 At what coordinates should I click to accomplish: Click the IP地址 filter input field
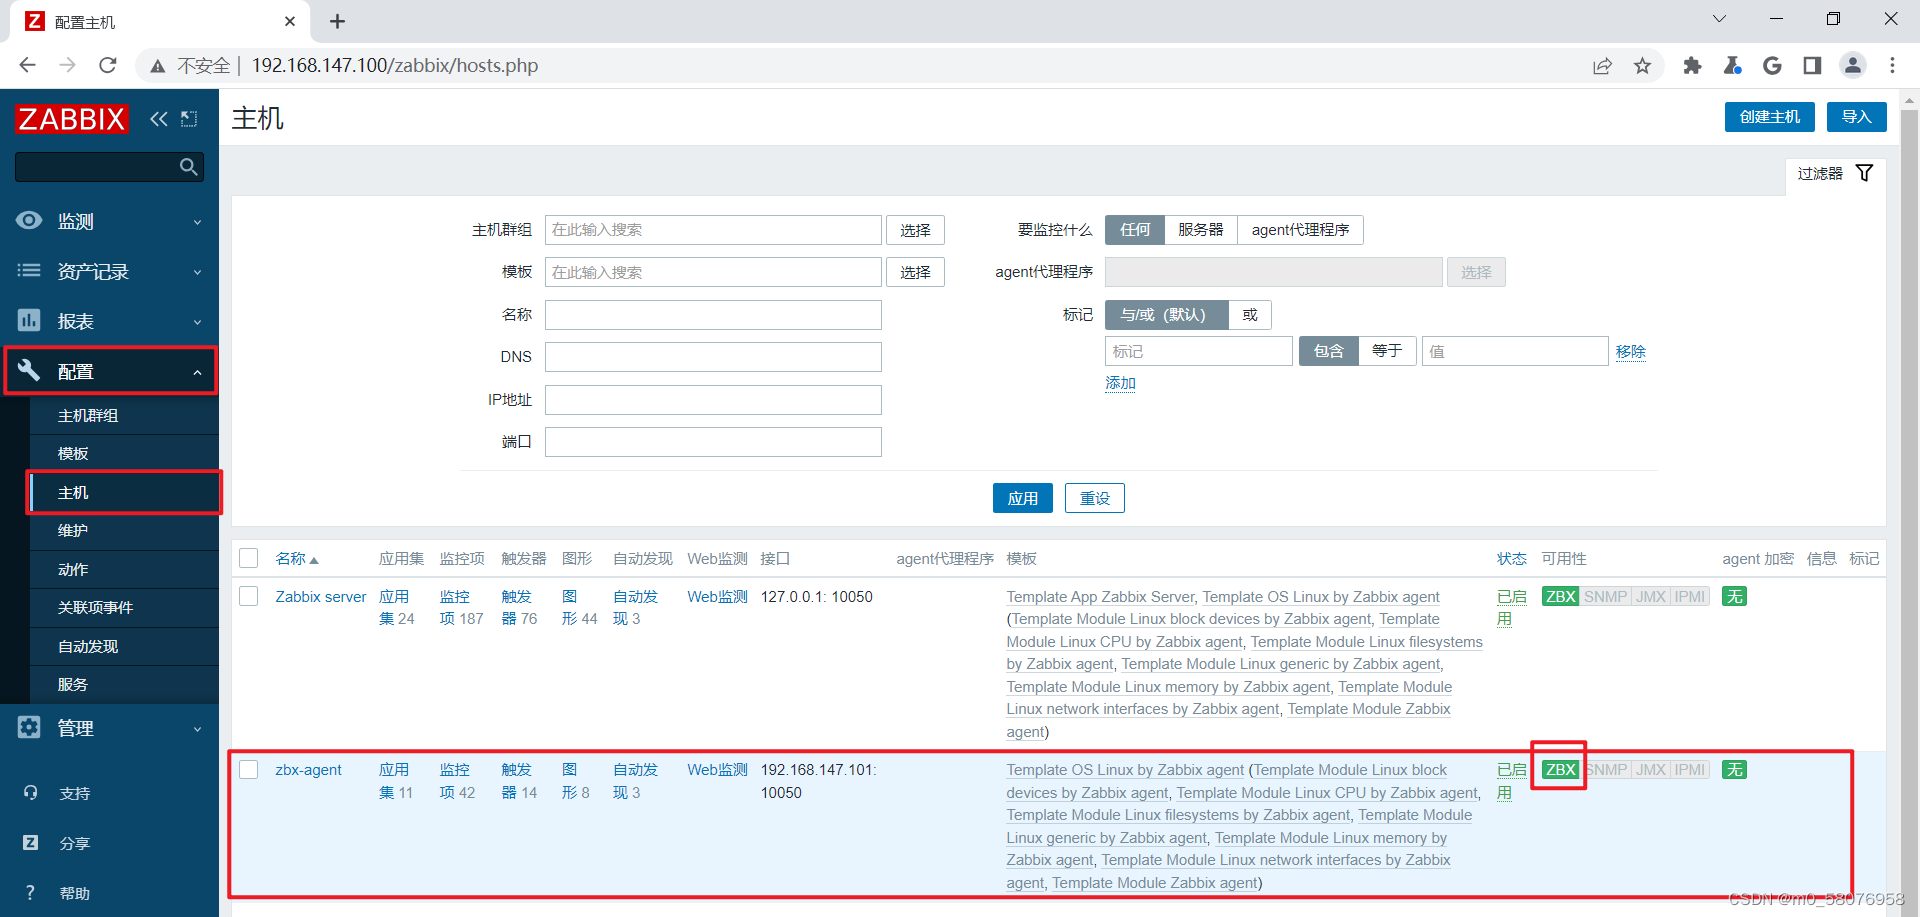713,400
